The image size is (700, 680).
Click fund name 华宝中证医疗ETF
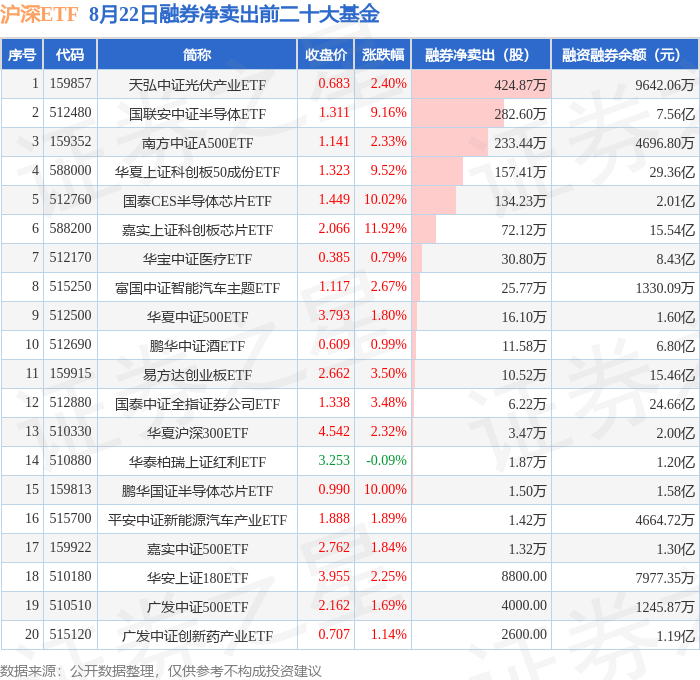197,259
